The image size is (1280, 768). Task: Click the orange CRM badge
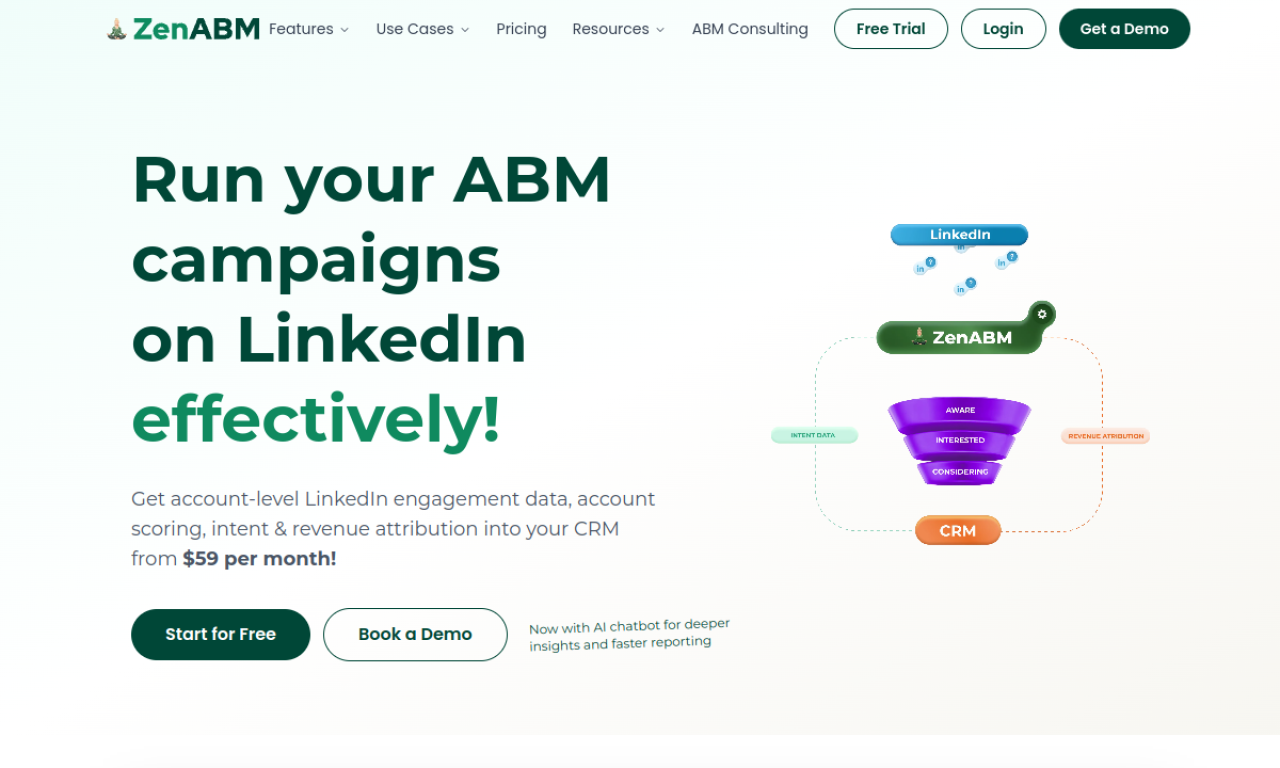click(x=957, y=530)
